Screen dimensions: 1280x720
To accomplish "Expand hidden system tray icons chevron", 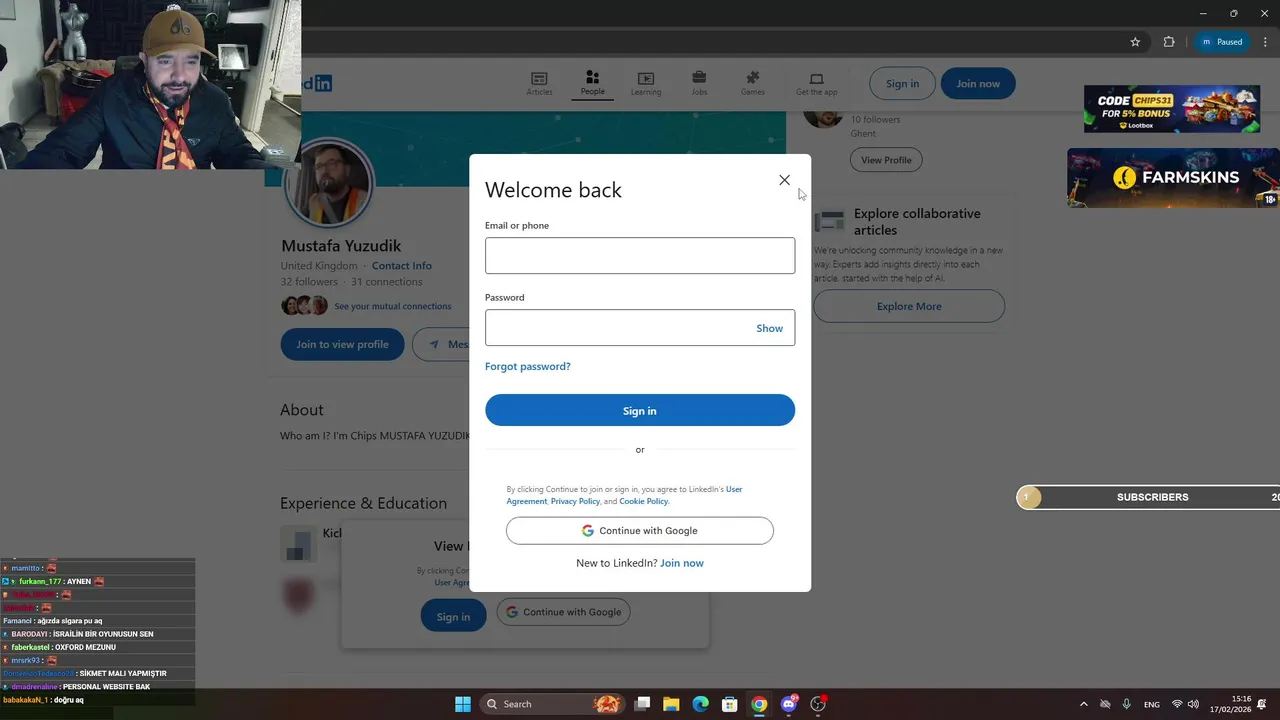I will tap(1083, 704).
